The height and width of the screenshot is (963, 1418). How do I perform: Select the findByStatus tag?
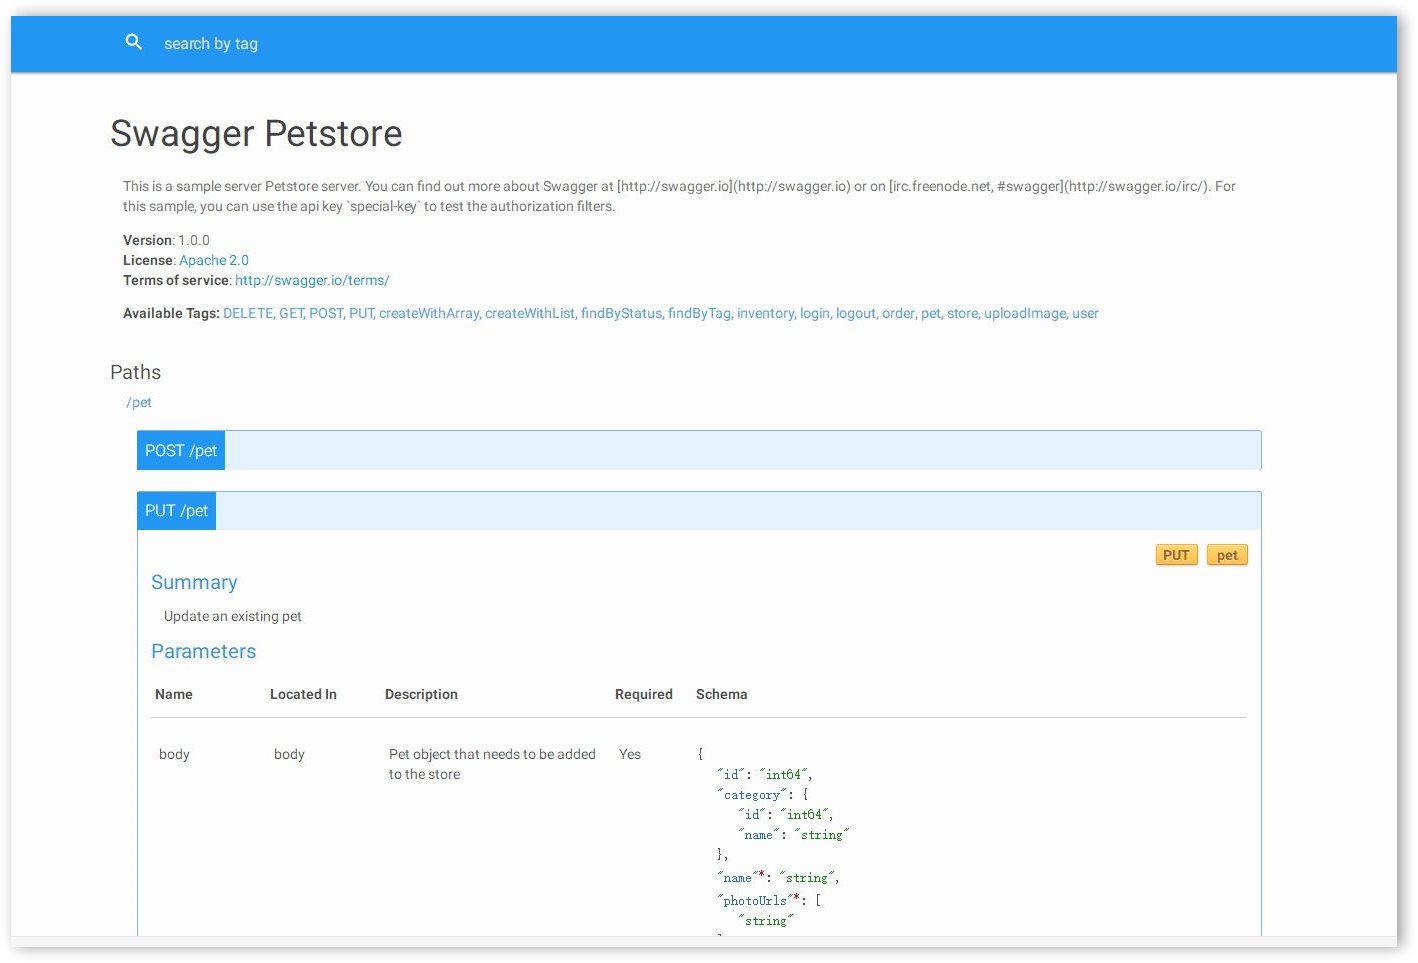pos(621,313)
